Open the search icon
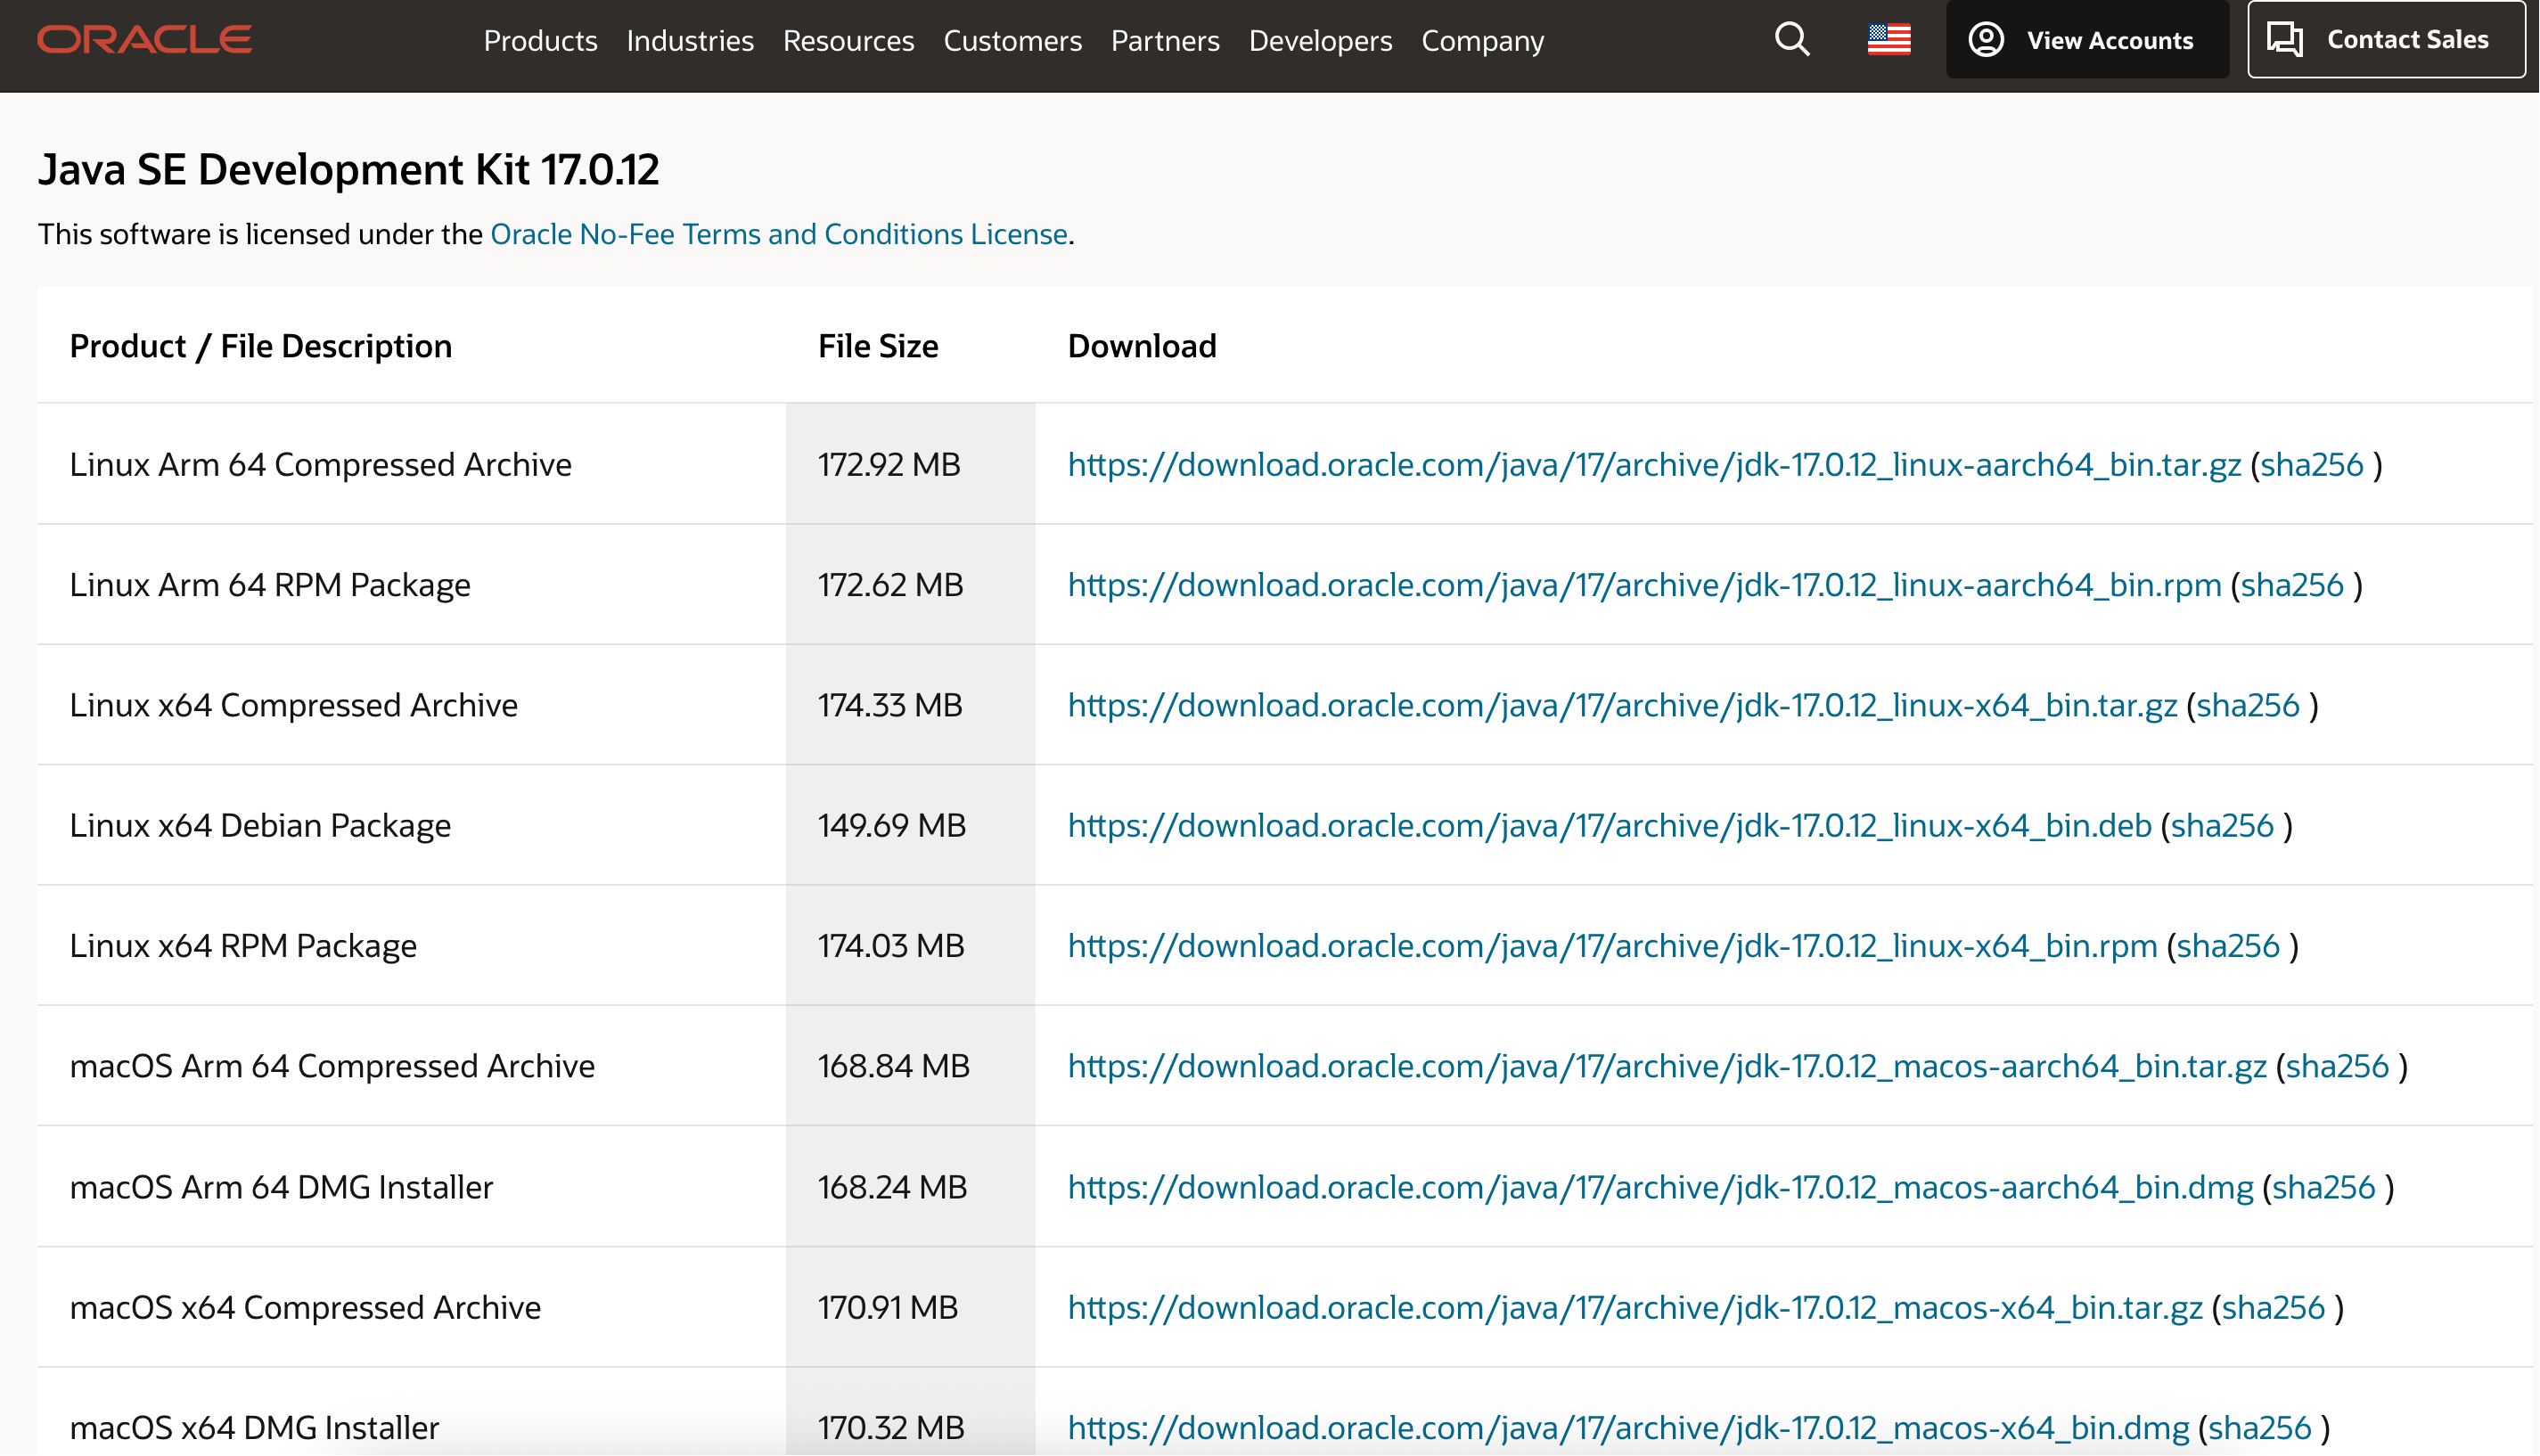The width and height of the screenshot is (2540, 1456). tap(1792, 39)
